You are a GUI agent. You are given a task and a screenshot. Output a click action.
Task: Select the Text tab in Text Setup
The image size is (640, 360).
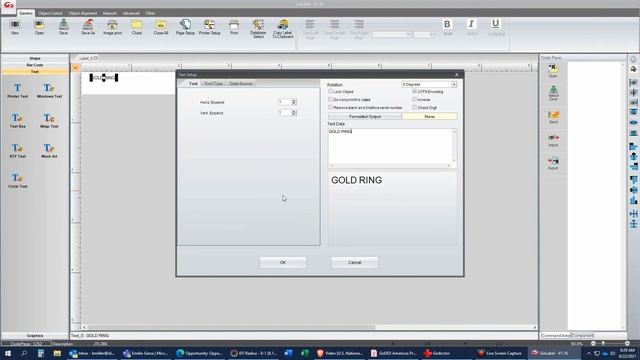coord(193,83)
